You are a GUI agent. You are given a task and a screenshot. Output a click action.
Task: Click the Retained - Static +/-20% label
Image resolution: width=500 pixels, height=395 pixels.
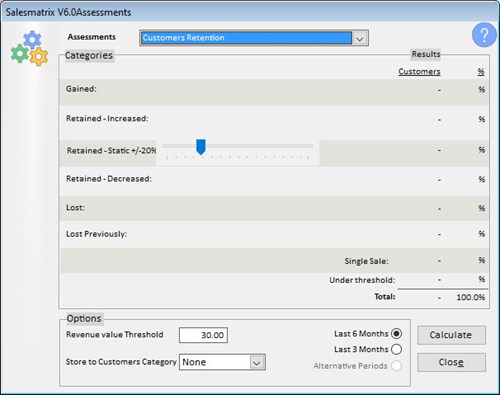[x=111, y=151]
